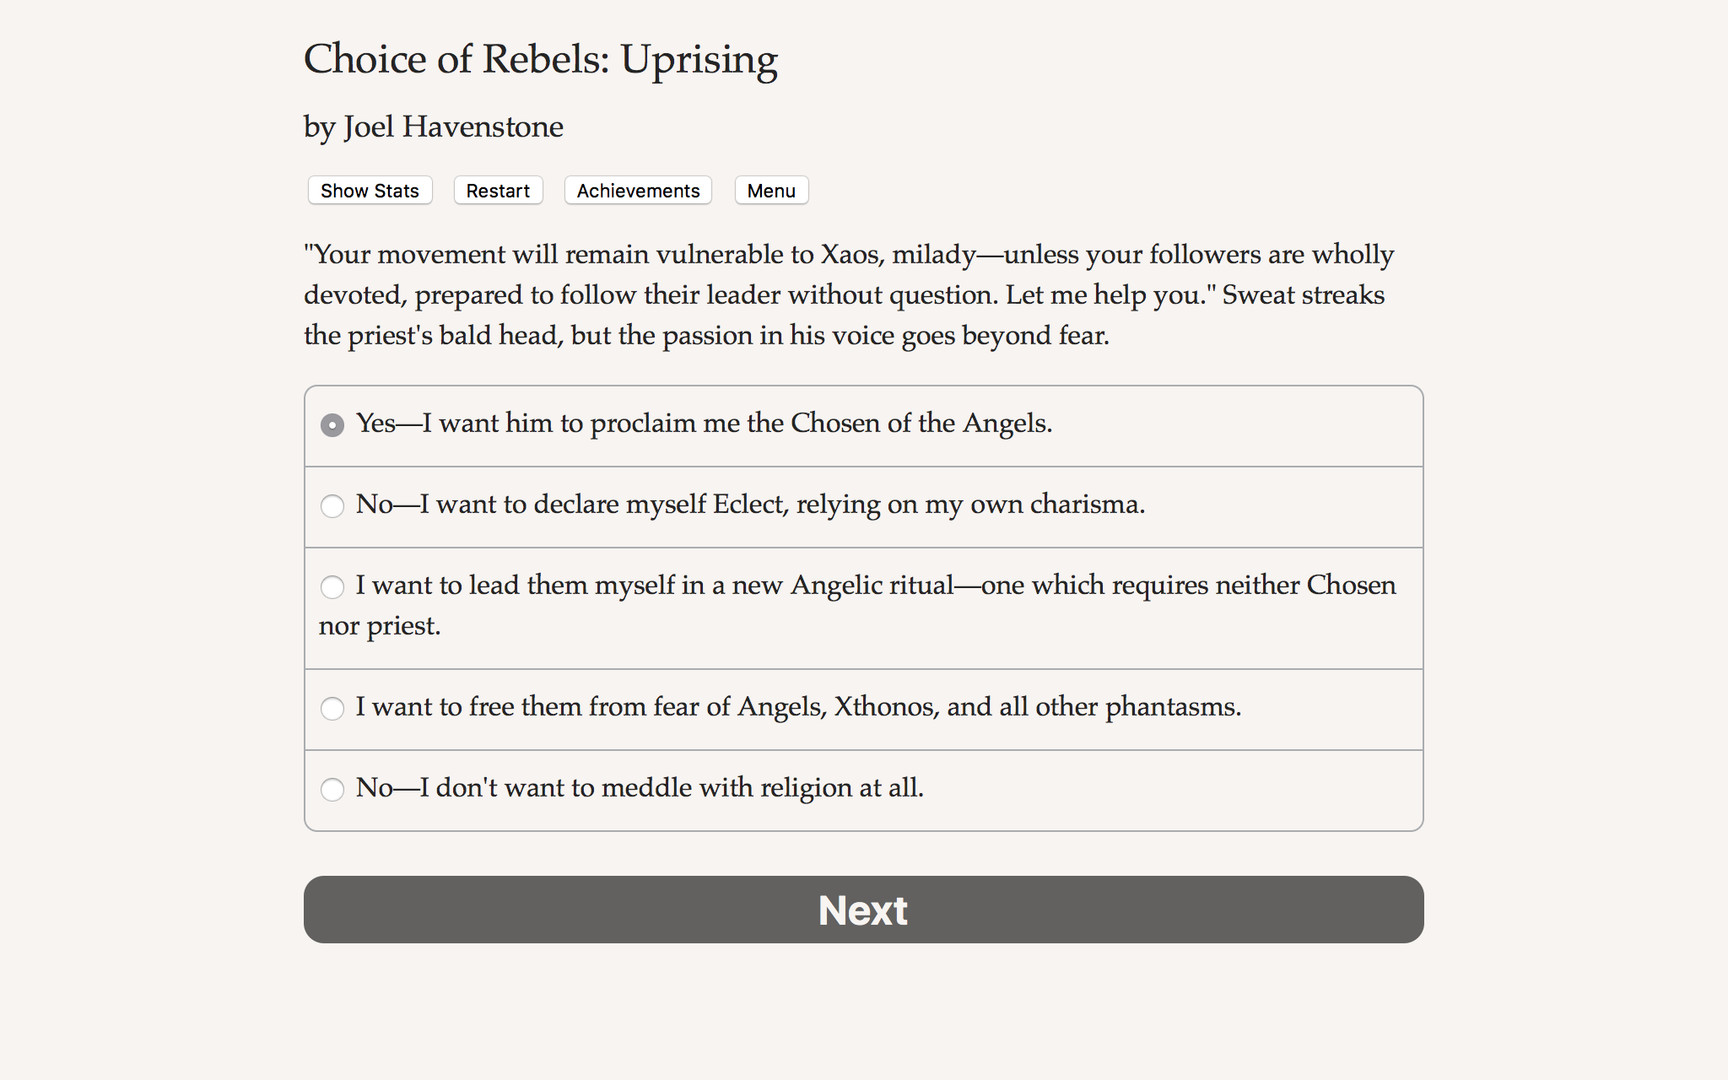Toggle the currently selected first radio circle
The image size is (1728, 1080).
(x=332, y=424)
